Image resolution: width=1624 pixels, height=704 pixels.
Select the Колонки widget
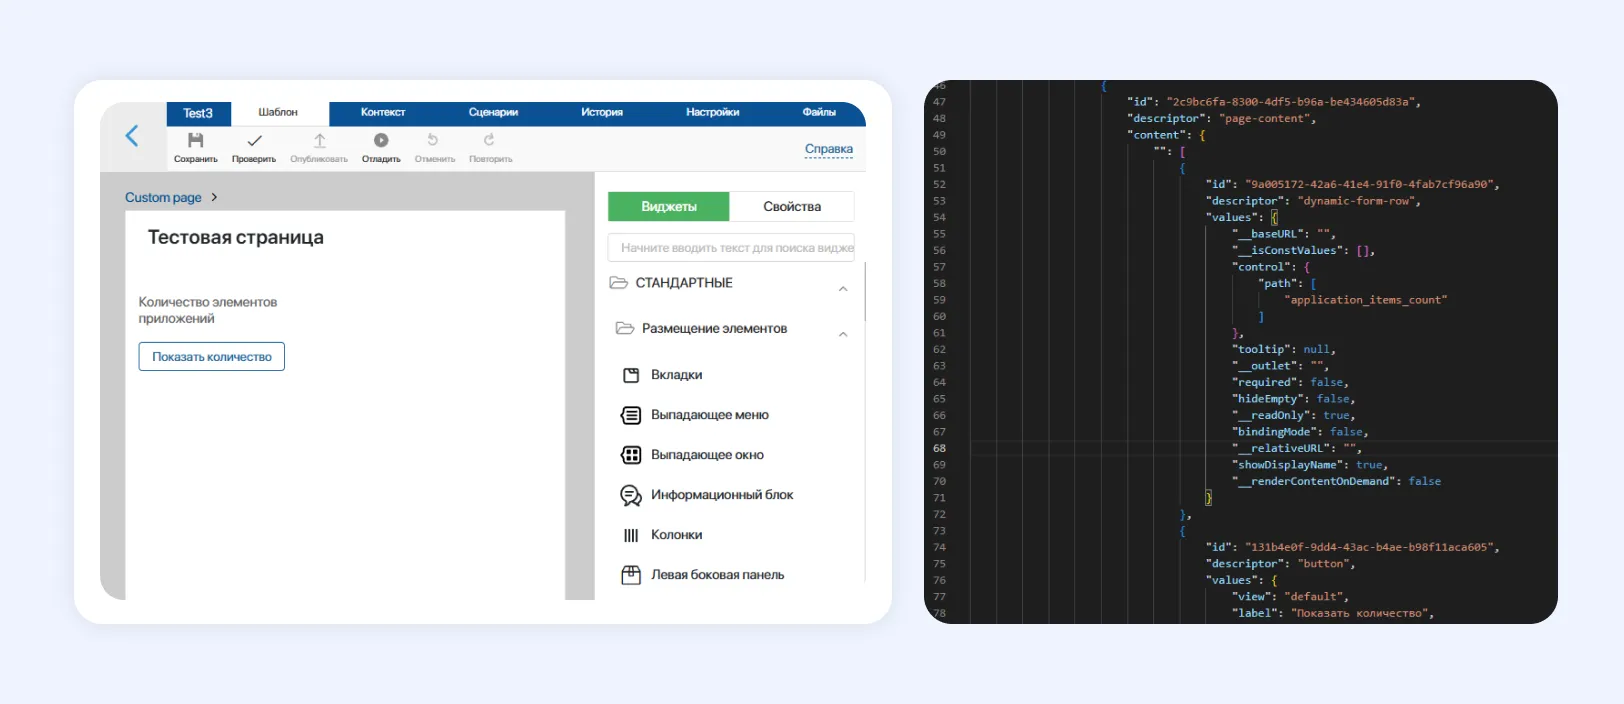[x=676, y=535]
